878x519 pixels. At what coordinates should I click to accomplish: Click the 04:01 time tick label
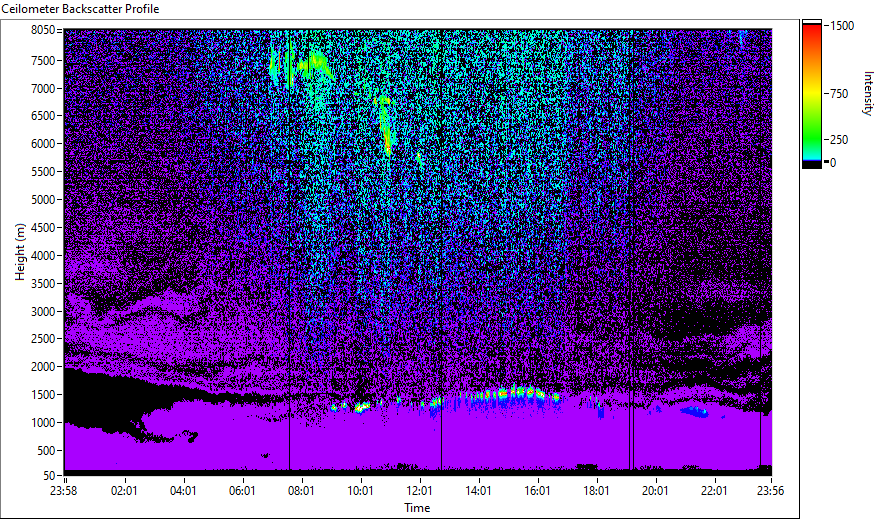(x=183, y=491)
